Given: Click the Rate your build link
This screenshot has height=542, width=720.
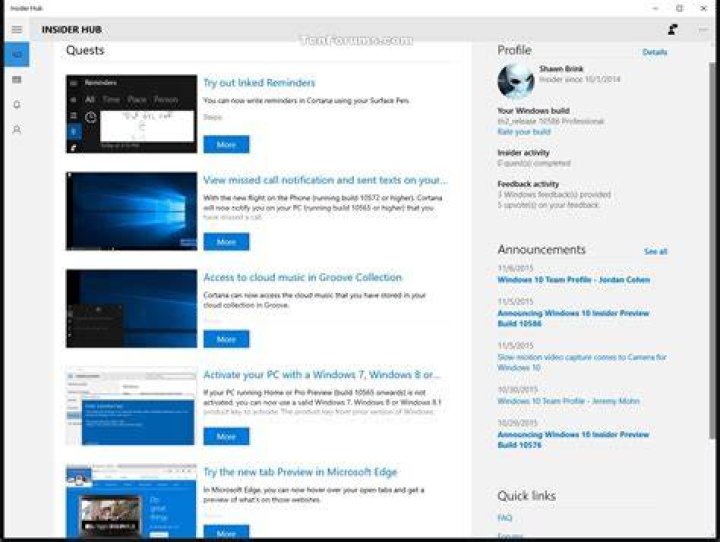Looking at the screenshot, I should [524, 132].
